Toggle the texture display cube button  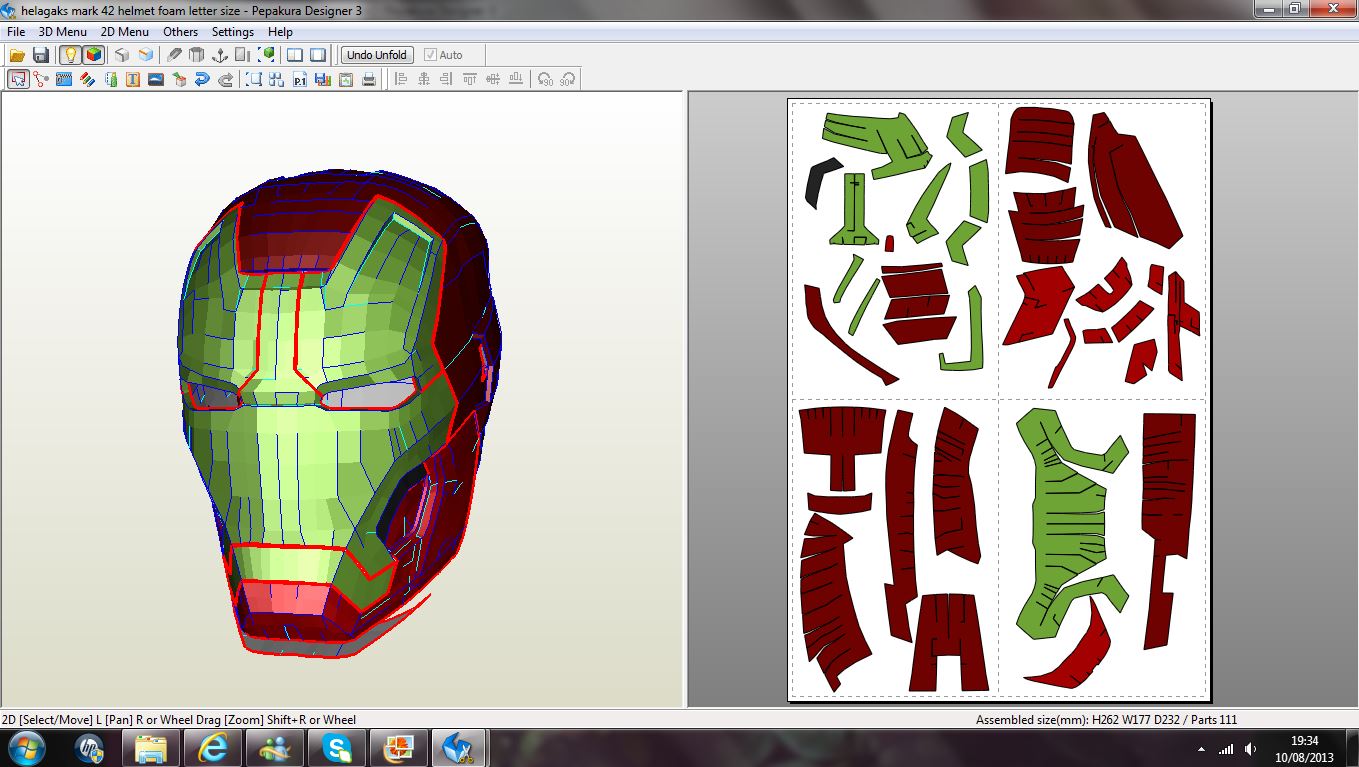(x=93, y=55)
